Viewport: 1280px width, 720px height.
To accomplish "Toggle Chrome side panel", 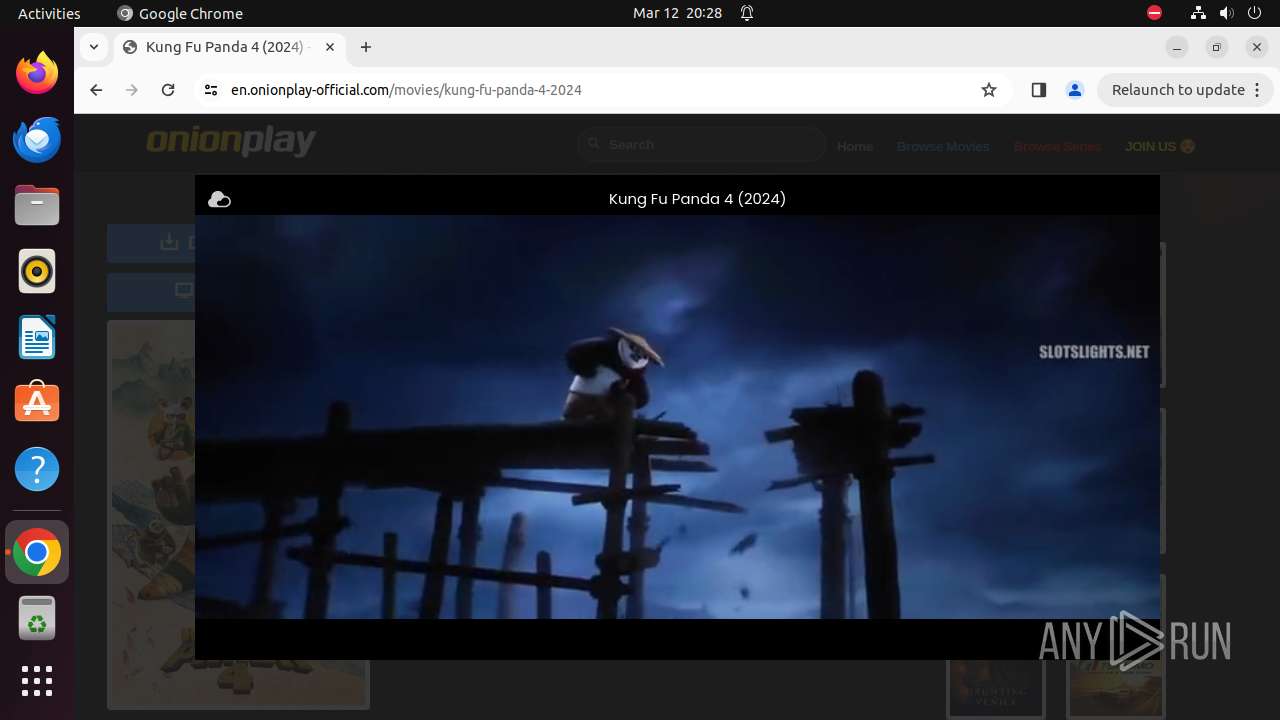I will point(1038,90).
